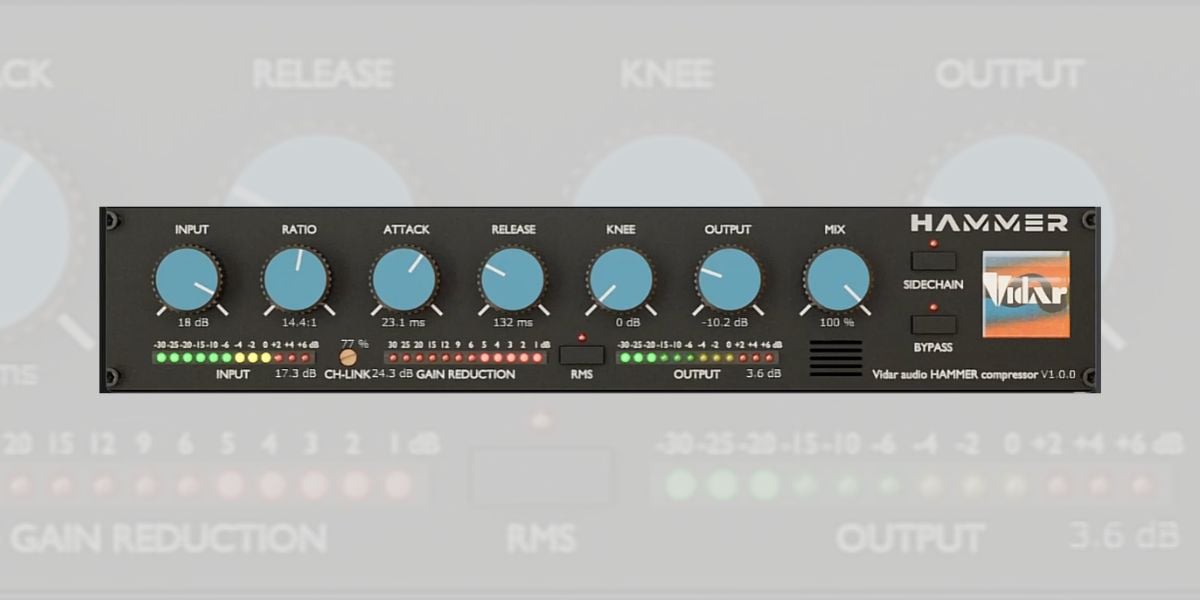Click the speaker grille vent
The width and height of the screenshot is (1200, 600).
tap(836, 359)
